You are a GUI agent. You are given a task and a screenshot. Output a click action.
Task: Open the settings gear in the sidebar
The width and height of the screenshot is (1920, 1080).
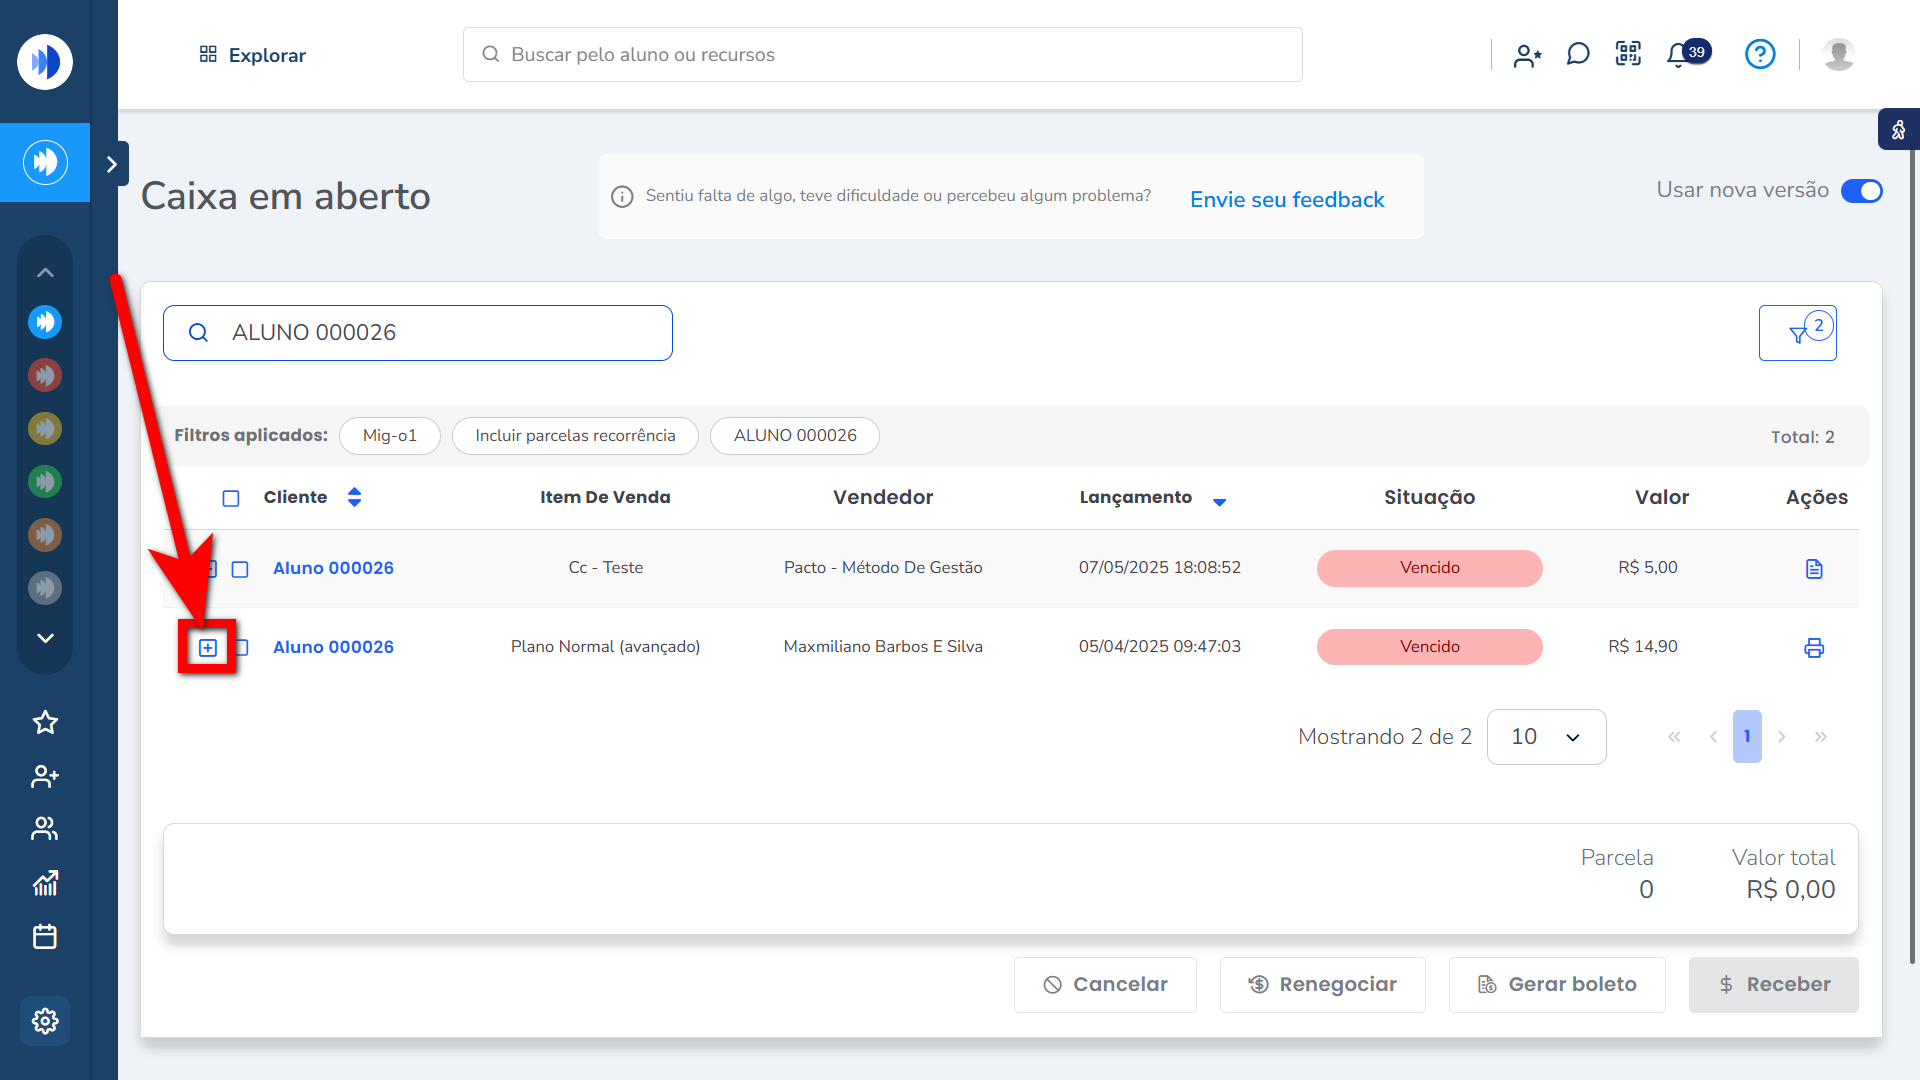45,1021
